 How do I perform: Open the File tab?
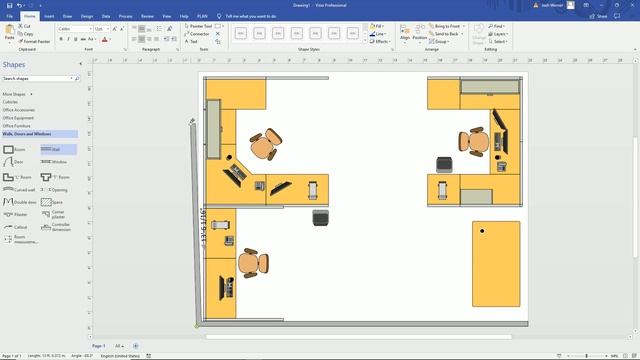(10, 16)
